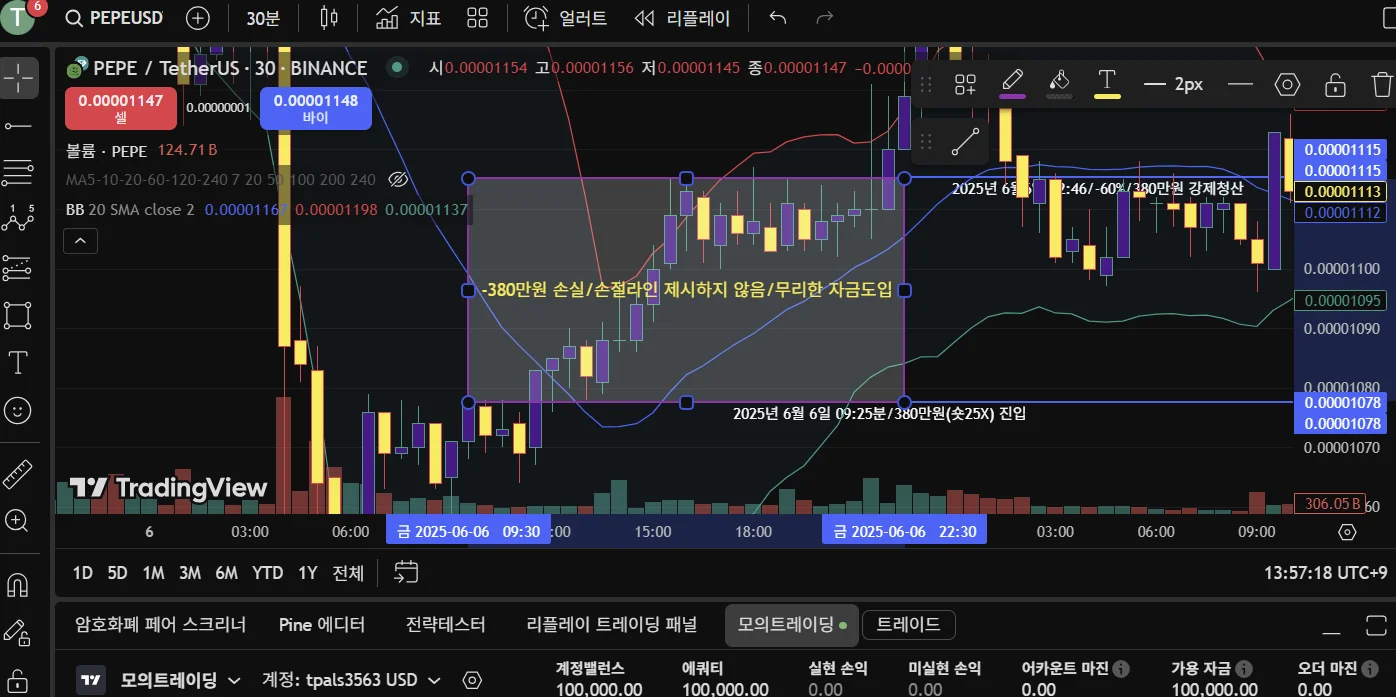Viewport: 1396px width, 697px height.
Task: Create an 얼러트 alert
Action: [x=566, y=18]
